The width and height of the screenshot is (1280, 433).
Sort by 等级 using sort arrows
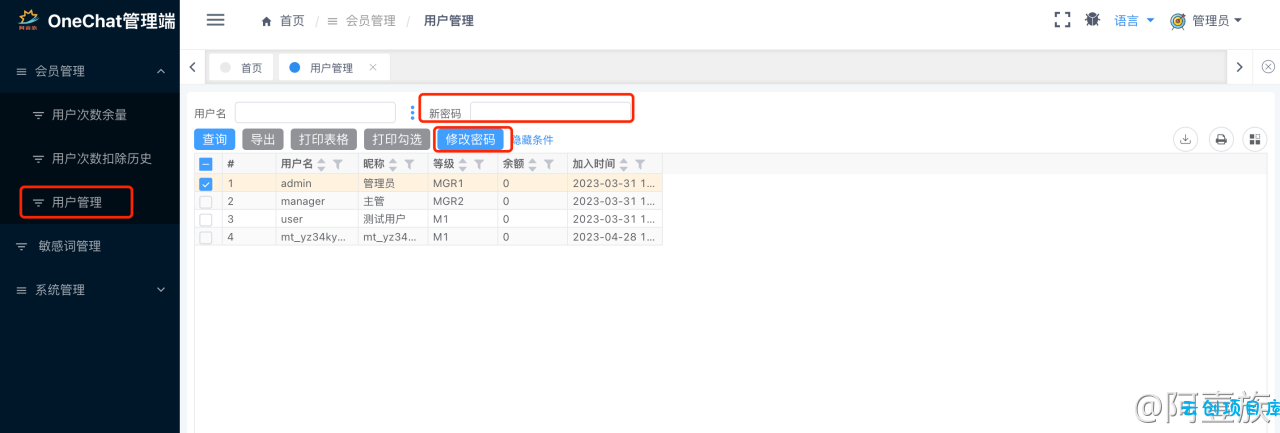[463, 164]
